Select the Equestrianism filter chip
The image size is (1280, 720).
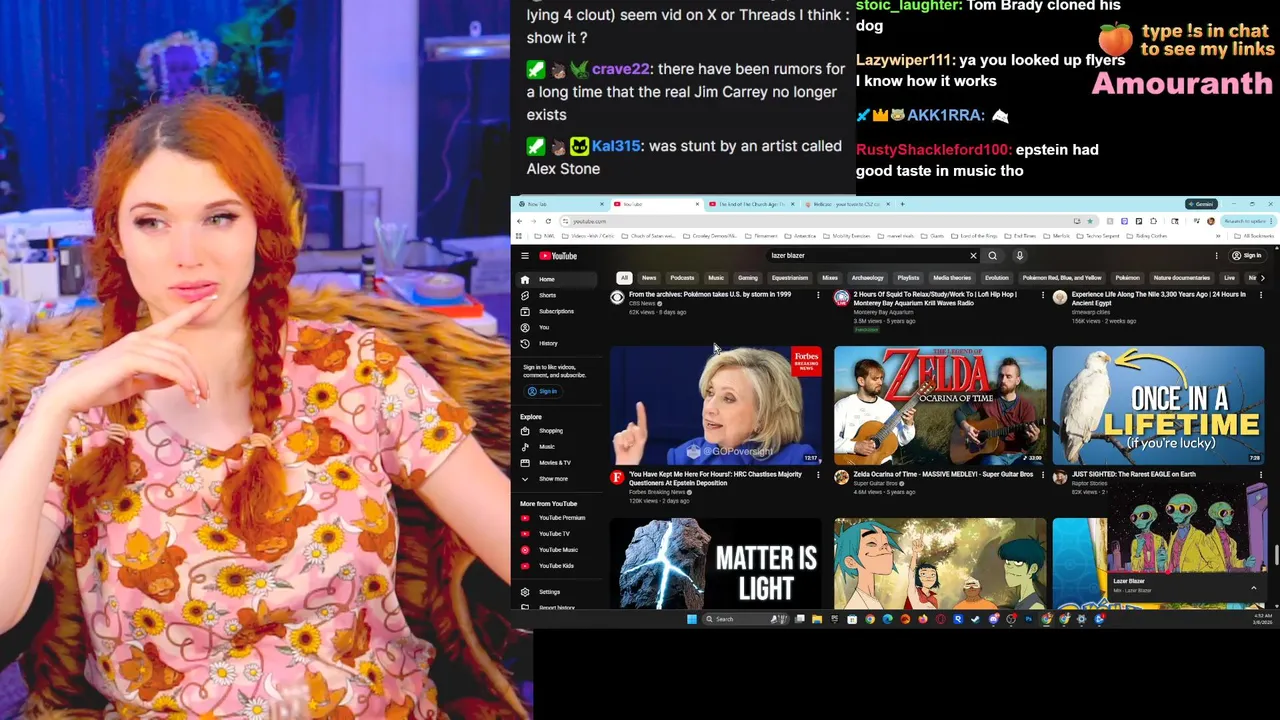point(789,278)
